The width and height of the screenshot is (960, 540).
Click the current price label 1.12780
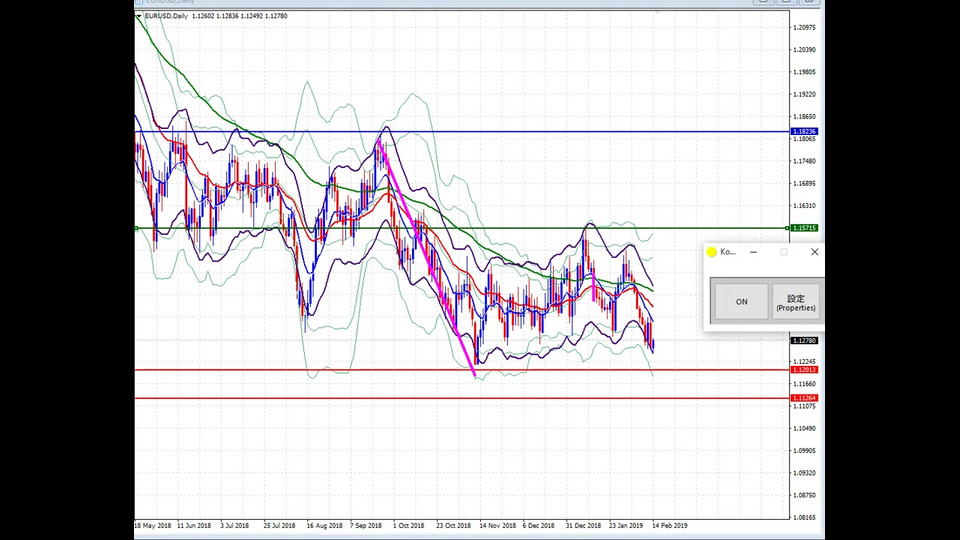pos(804,340)
